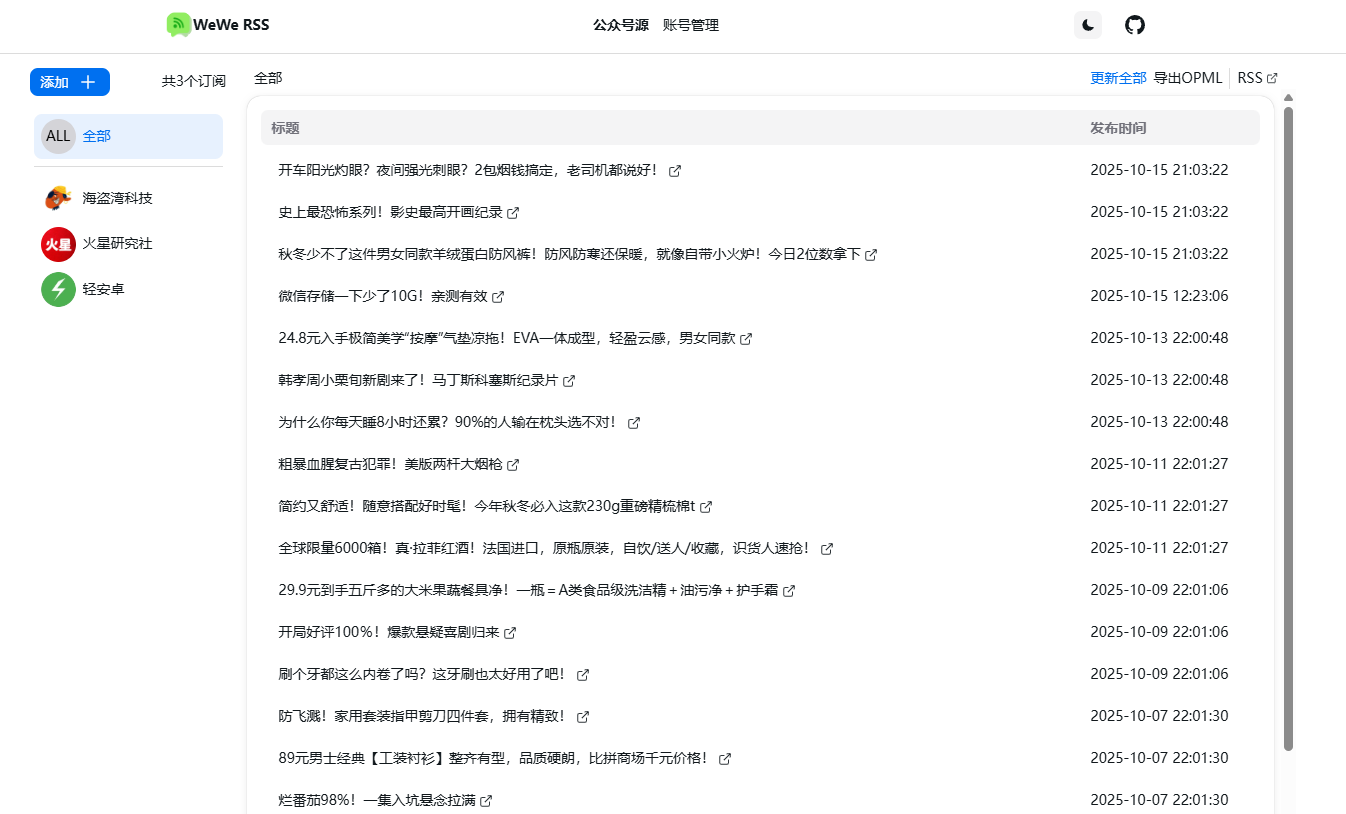This screenshot has height=814, width=1346.
Task: Open the GitHub repository icon
Action: [1134, 25]
